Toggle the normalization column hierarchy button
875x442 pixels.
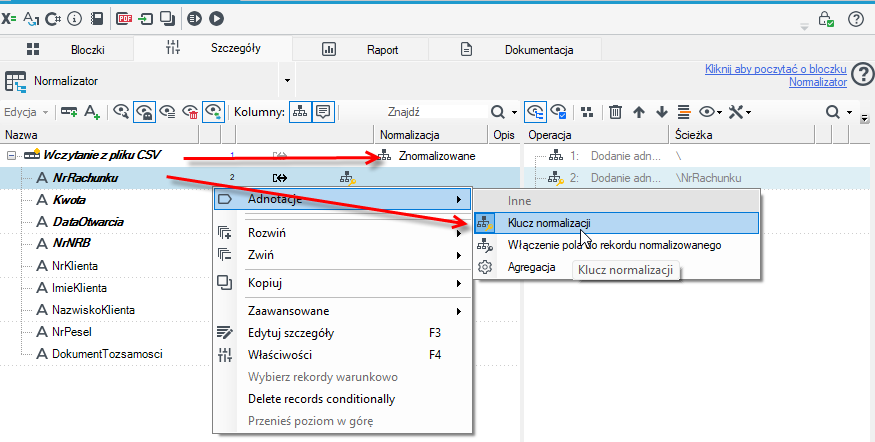pos(300,112)
